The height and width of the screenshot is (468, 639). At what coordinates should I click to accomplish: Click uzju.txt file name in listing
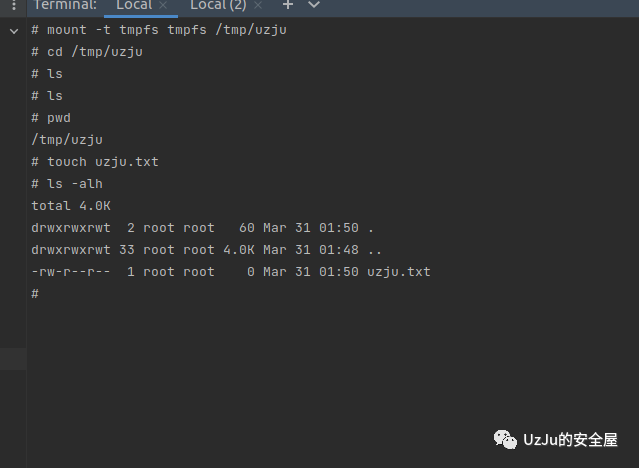click(x=399, y=272)
